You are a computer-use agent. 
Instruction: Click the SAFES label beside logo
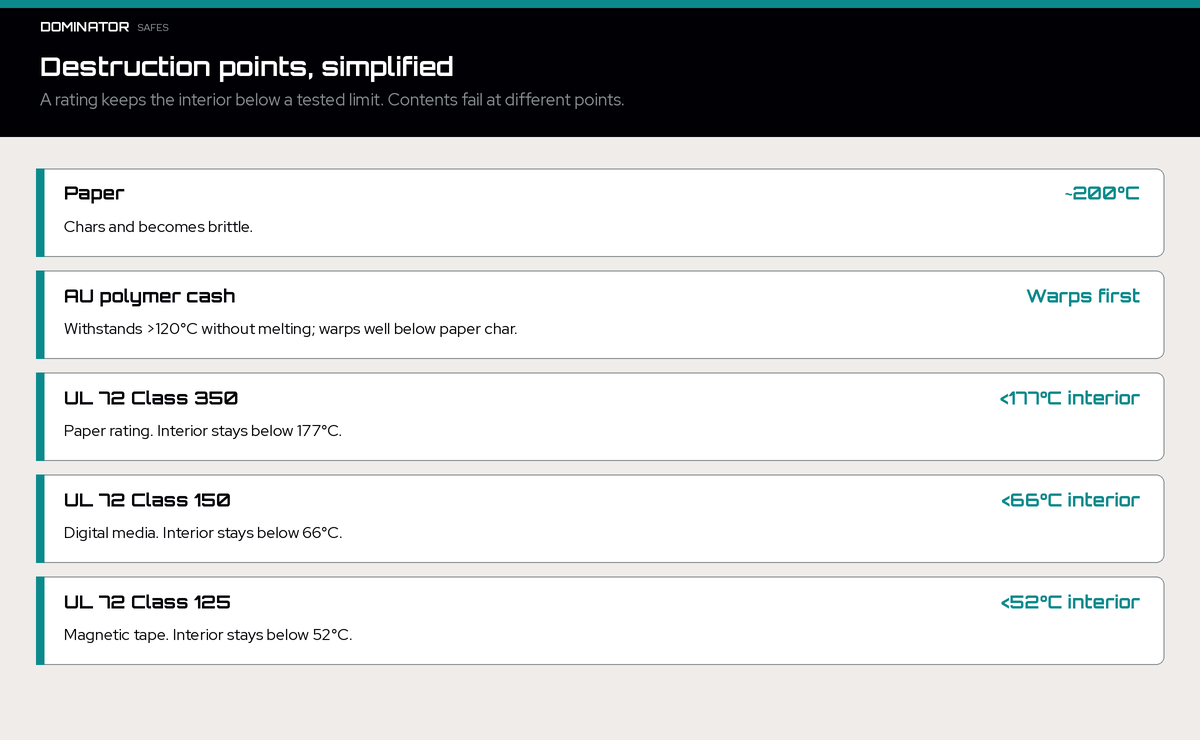(153, 28)
